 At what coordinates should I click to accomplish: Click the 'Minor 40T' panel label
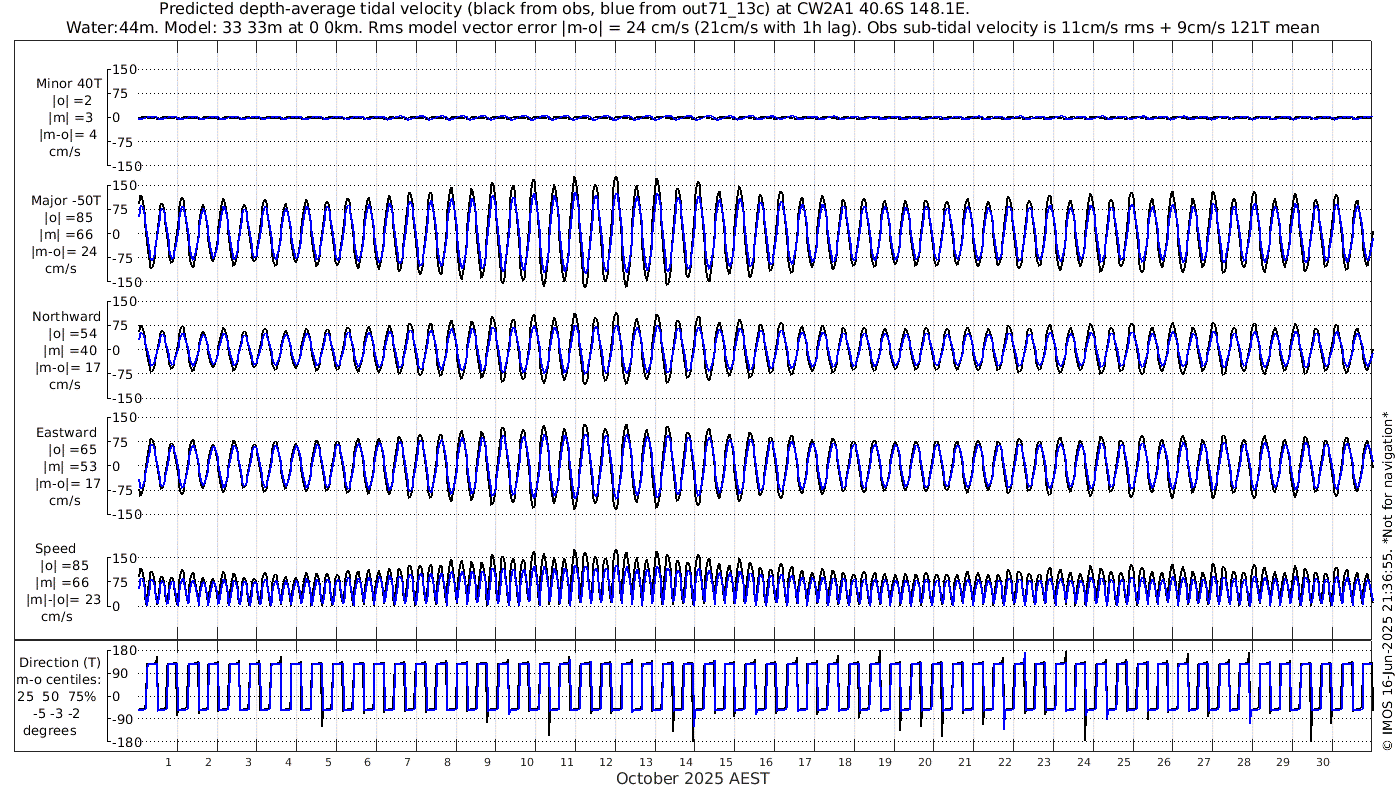click(68, 84)
